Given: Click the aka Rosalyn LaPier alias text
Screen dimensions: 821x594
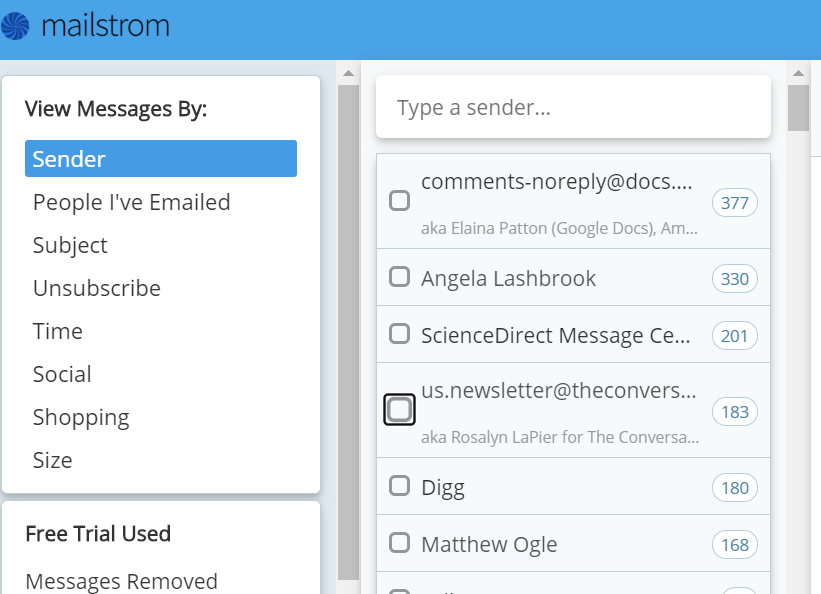Looking at the screenshot, I should 560,437.
